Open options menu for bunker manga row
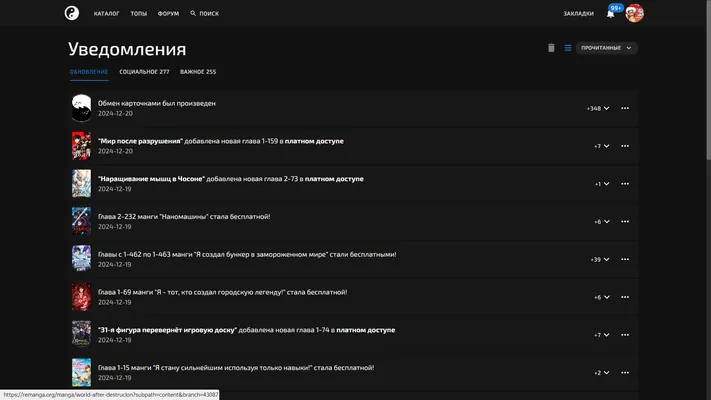This screenshot has width=711, height=400. click(625, 259)
